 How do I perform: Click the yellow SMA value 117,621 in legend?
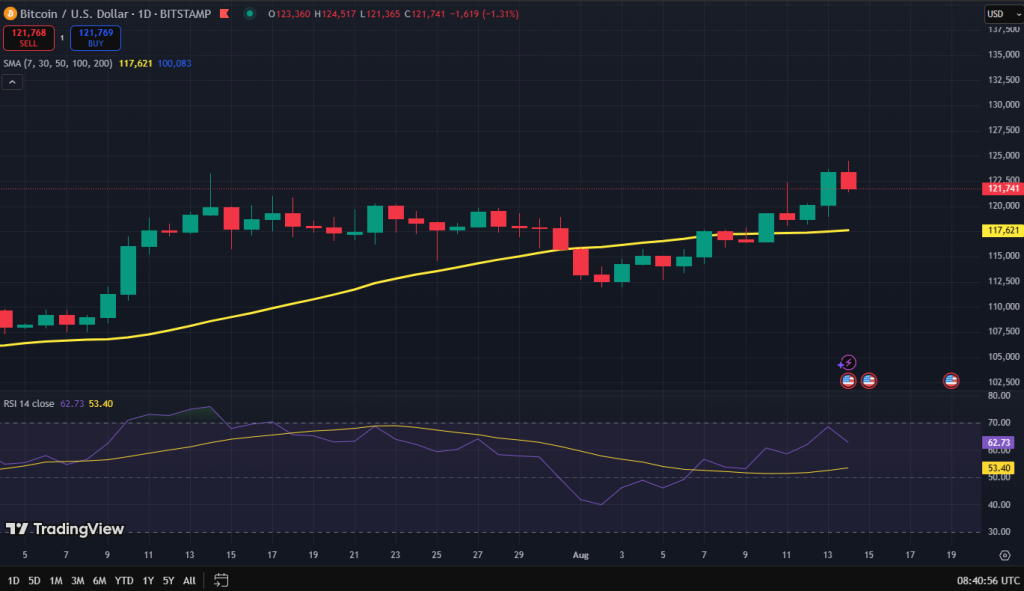(135, 63)
